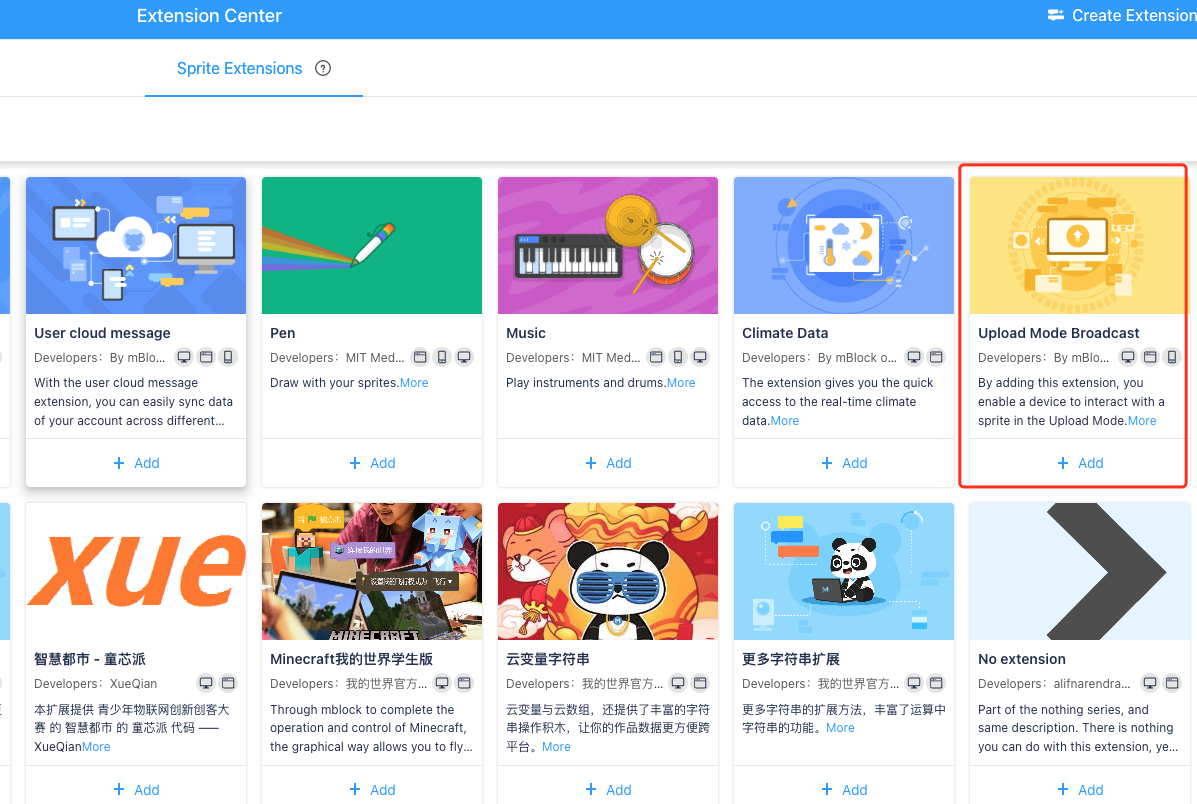The height and width of the screenshot is (804, 1197).
Task: Click desktop platform icon on Pen card
Action: coord(464,357)
